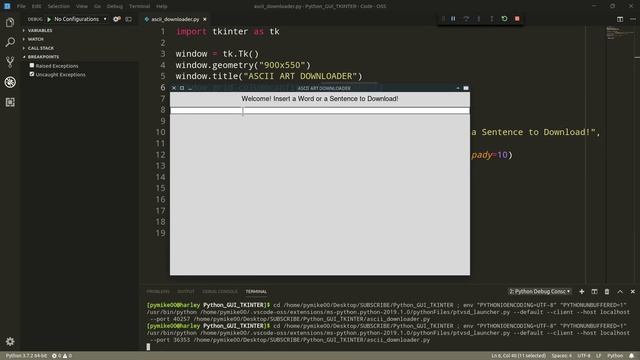Click the entry field in ASCII ART DOWNLOADER
Image resolution: width=640 pixels, height=360 pixels.
[320, 111]
